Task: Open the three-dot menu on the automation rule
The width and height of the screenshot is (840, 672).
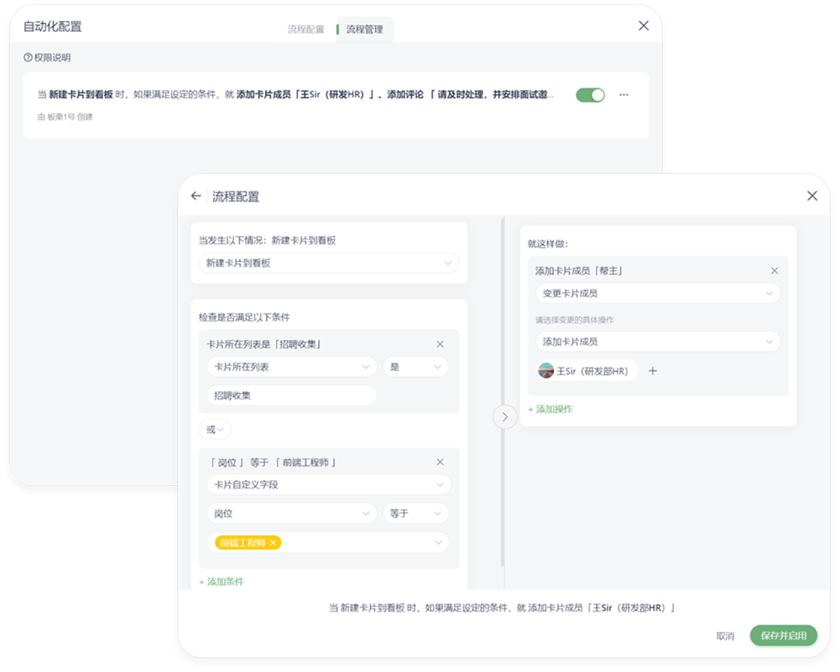Action: (624, 95)
